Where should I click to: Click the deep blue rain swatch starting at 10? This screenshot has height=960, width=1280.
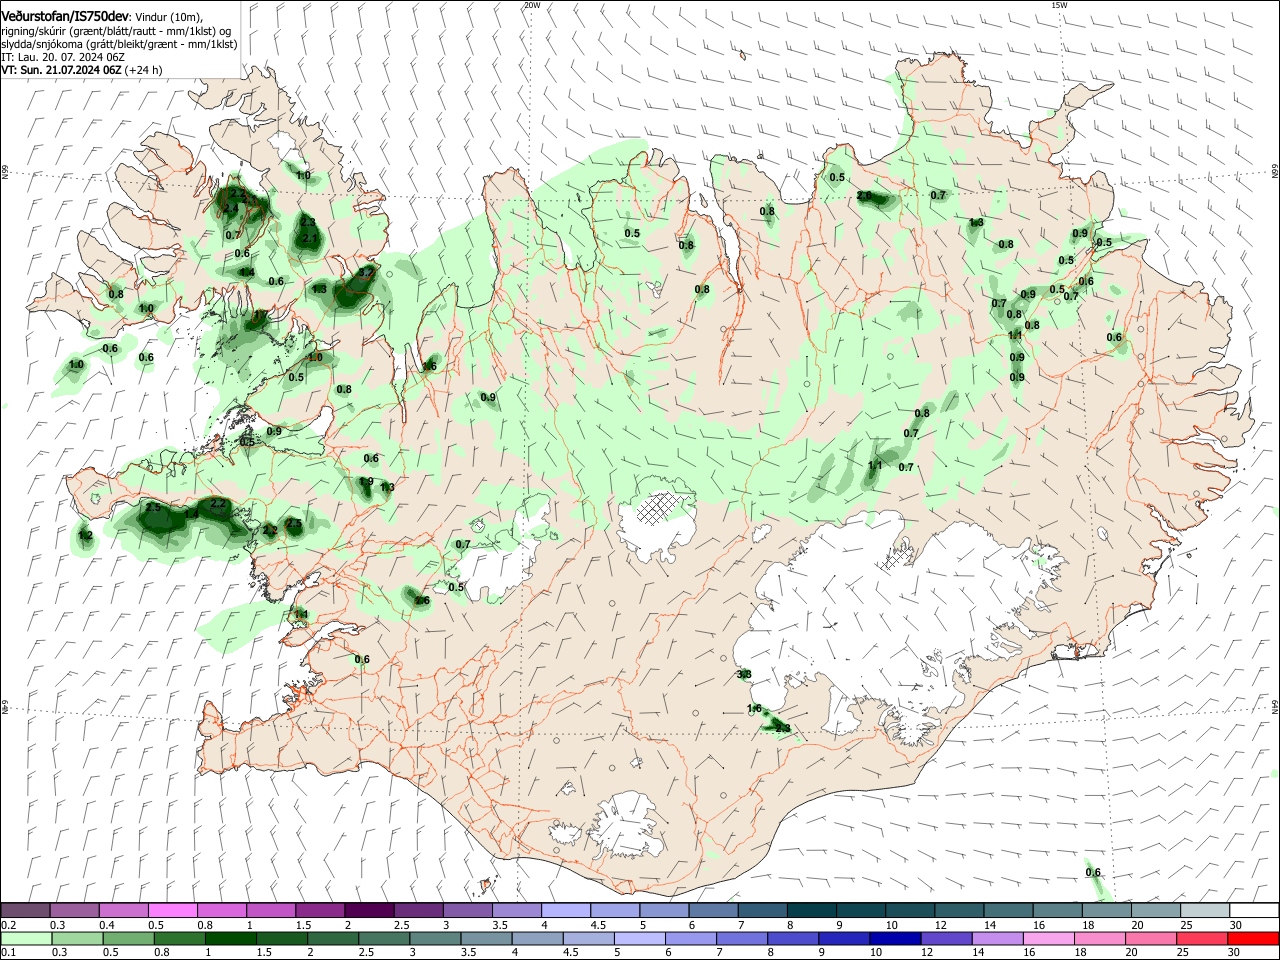coord(895,939)
